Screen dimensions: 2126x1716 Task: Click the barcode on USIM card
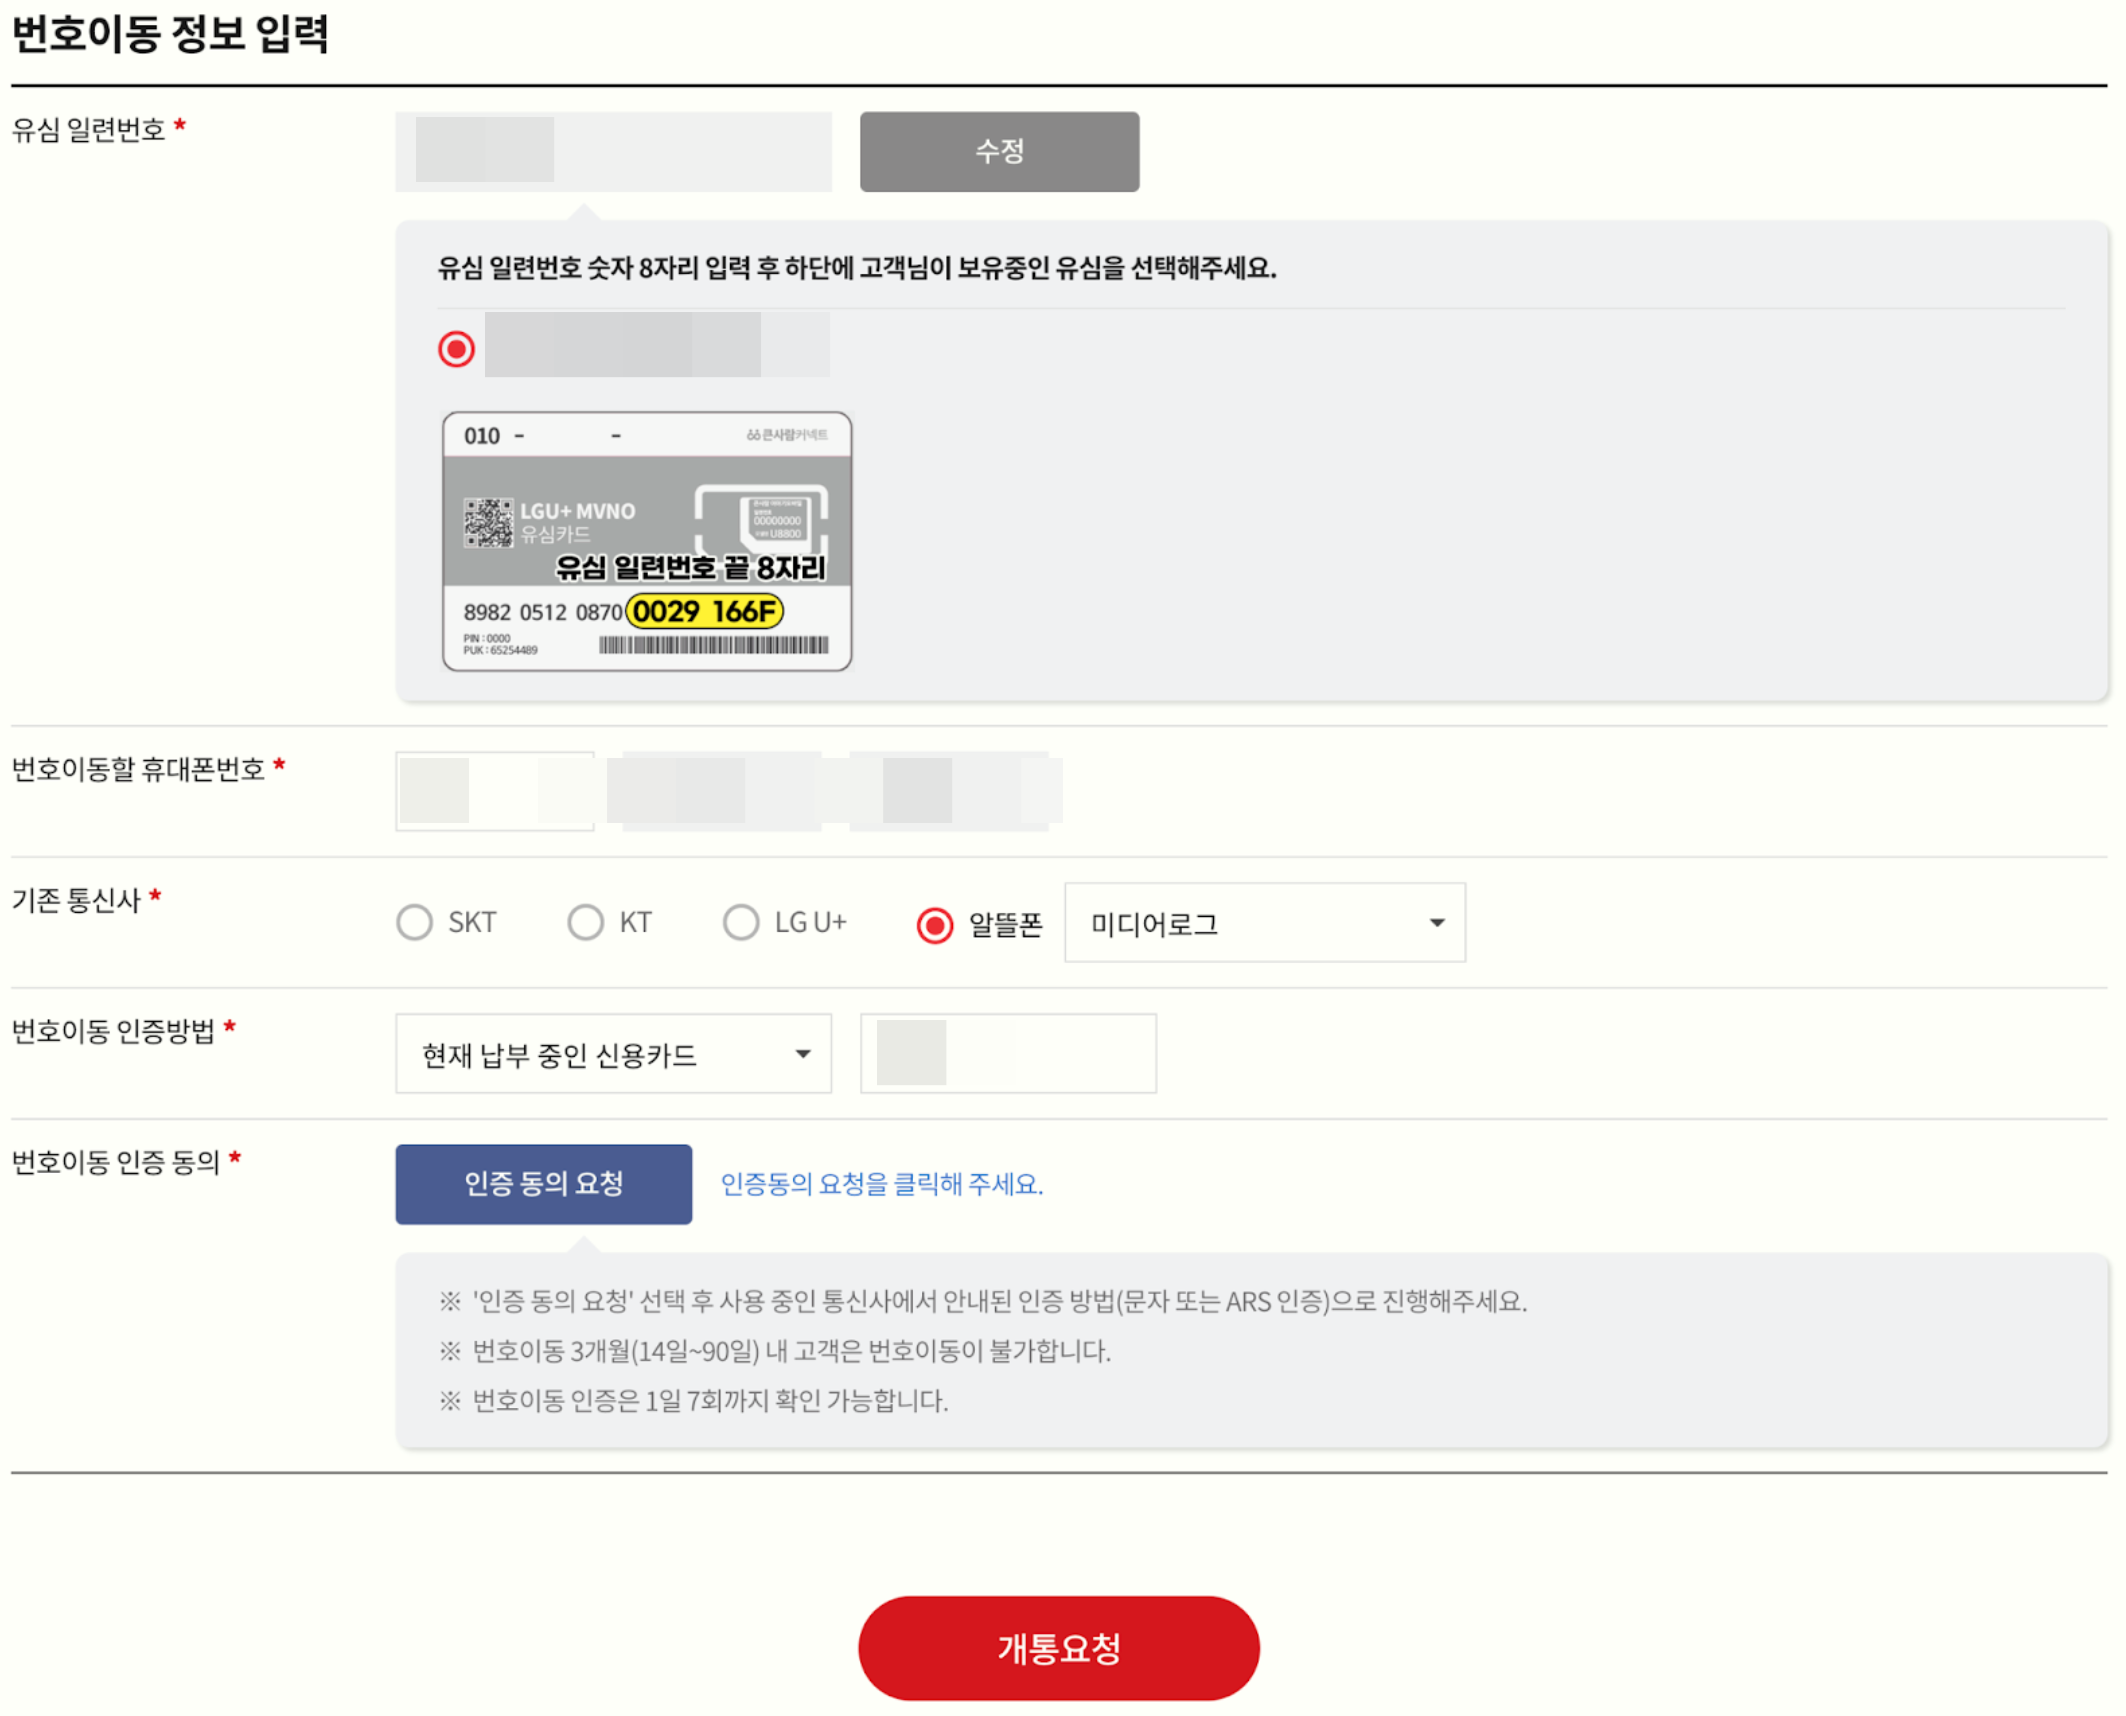point(713,645)
